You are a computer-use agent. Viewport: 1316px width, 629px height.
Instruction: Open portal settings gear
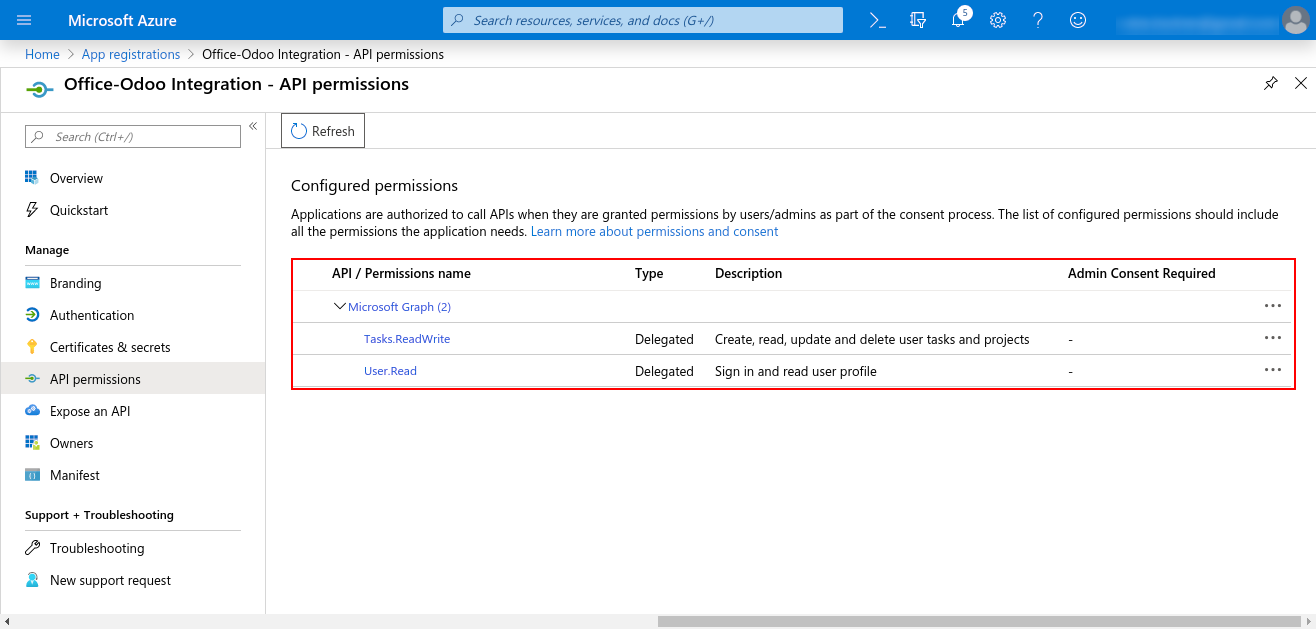pyautogui.click(x=997, y=20)
